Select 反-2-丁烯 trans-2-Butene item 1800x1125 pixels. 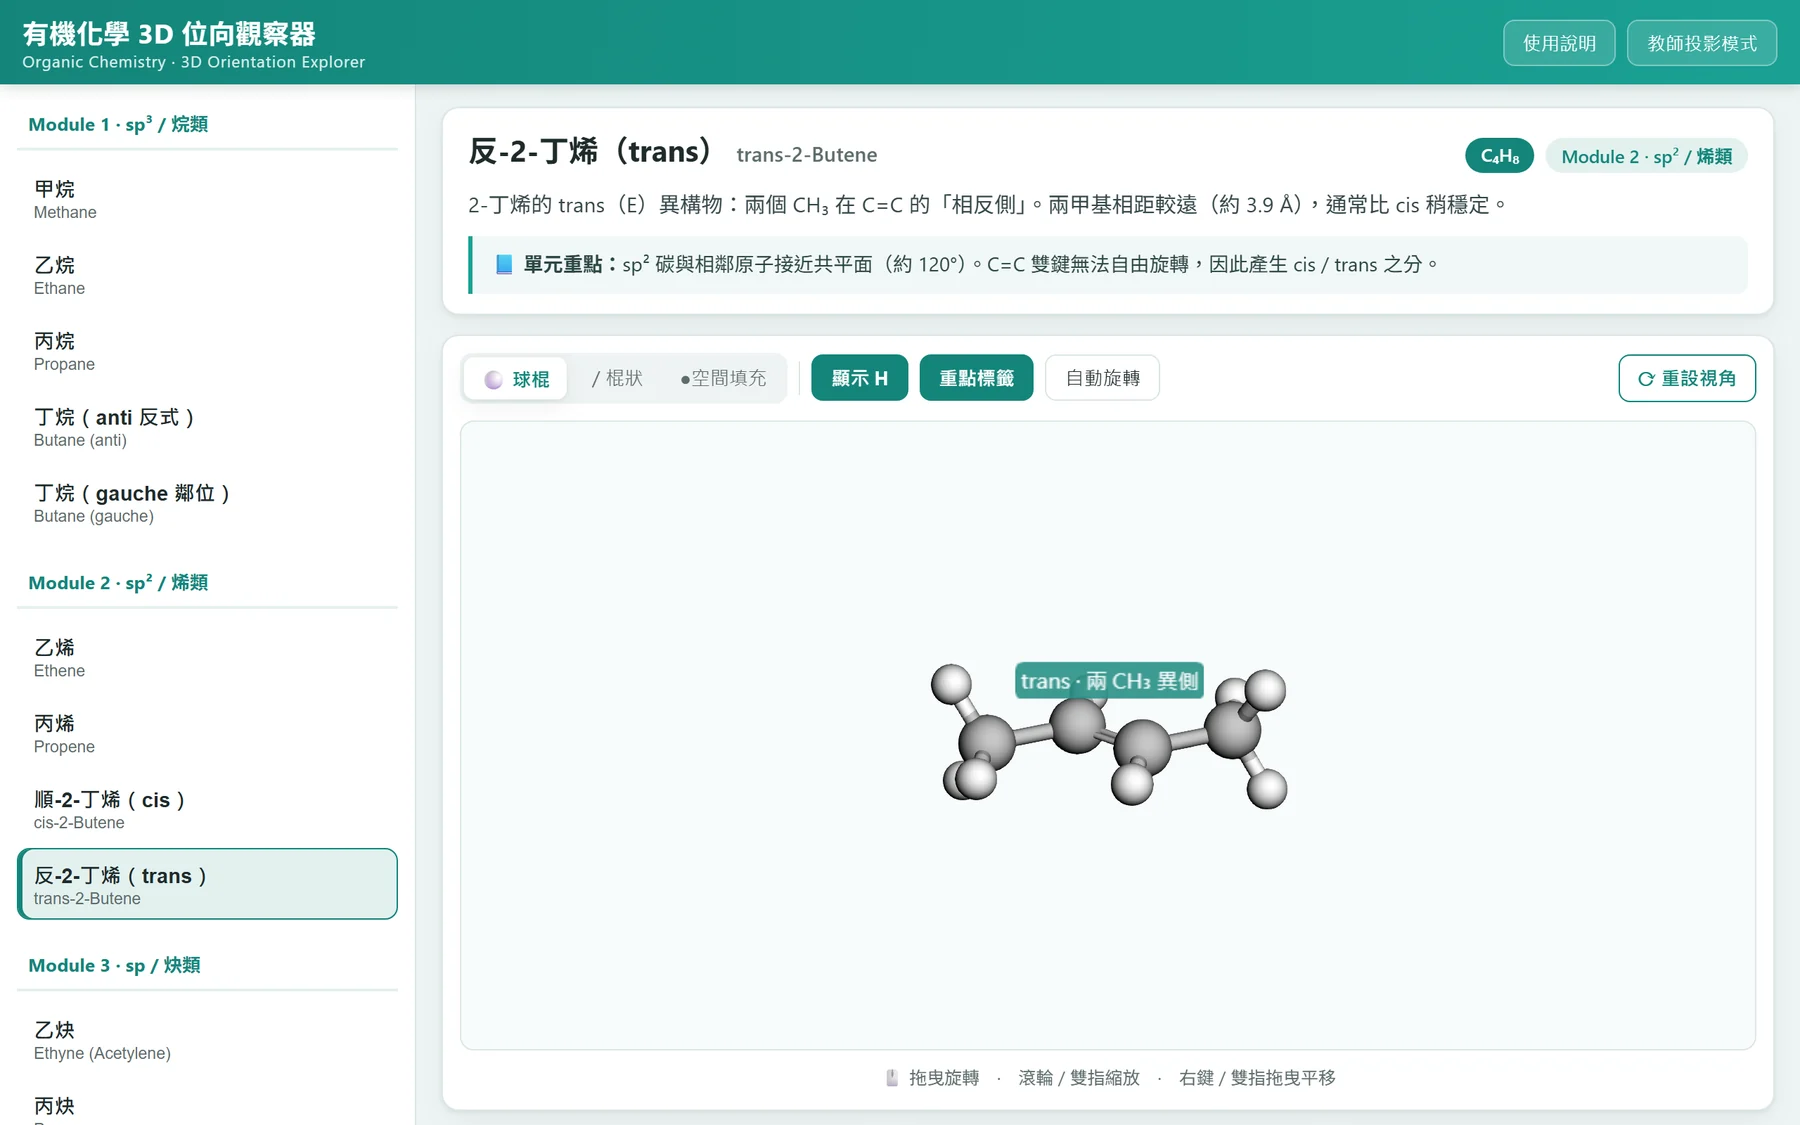coord(207,884)
